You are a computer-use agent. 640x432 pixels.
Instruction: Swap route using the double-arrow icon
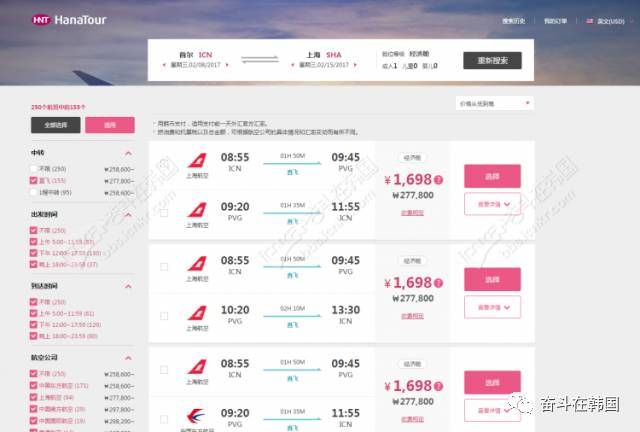click(x=260, y=60)
